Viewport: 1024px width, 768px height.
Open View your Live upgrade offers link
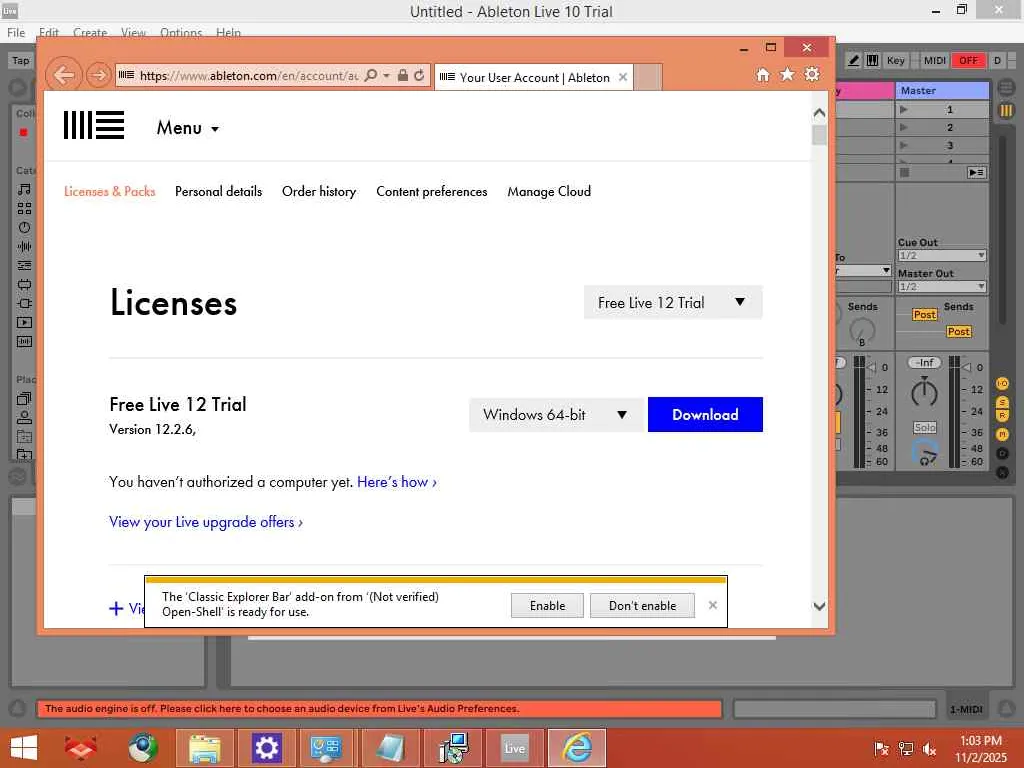tap(206, 522)
